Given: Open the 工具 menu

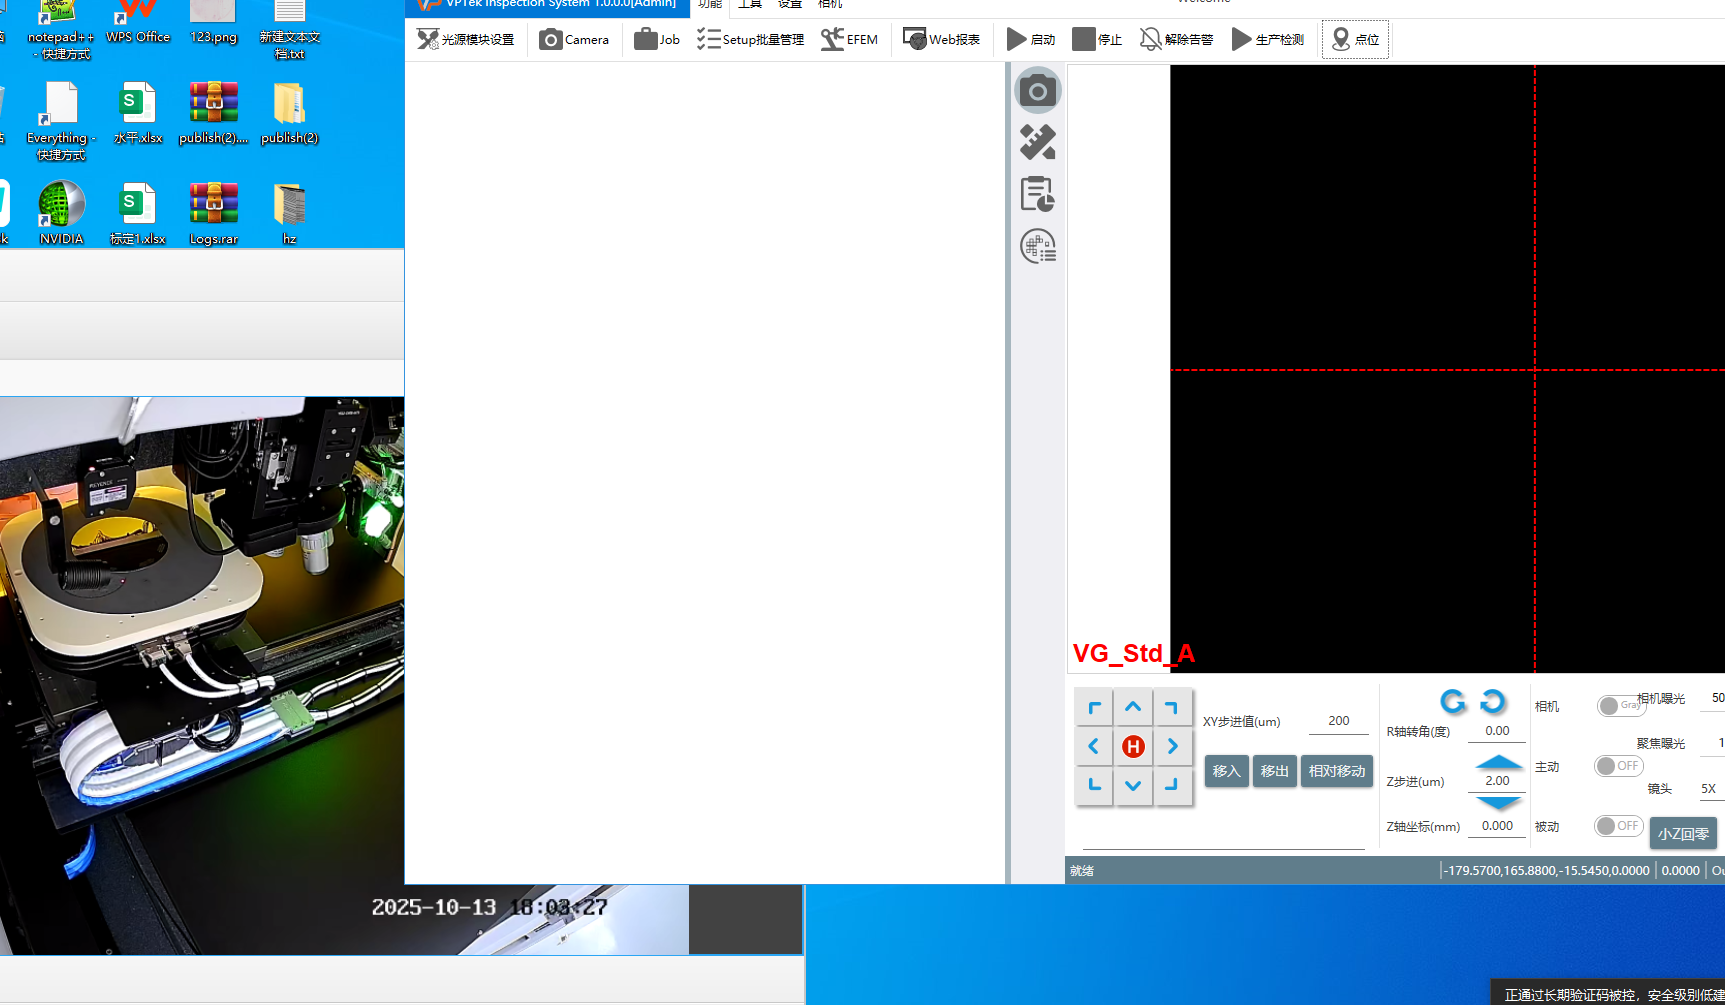Looking at the screenshot, I should click(750, 5).
